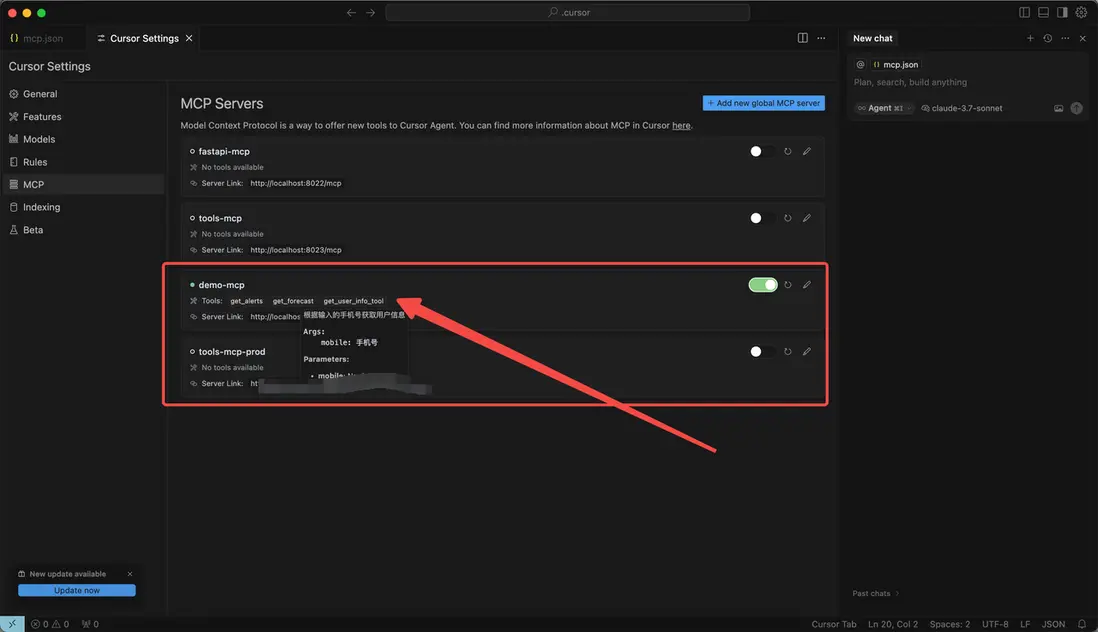Turn on the tools-mcp-prod server toggle
This screenshot has width=1098, height=632.
pyautogui.click(x=761, y=352)
